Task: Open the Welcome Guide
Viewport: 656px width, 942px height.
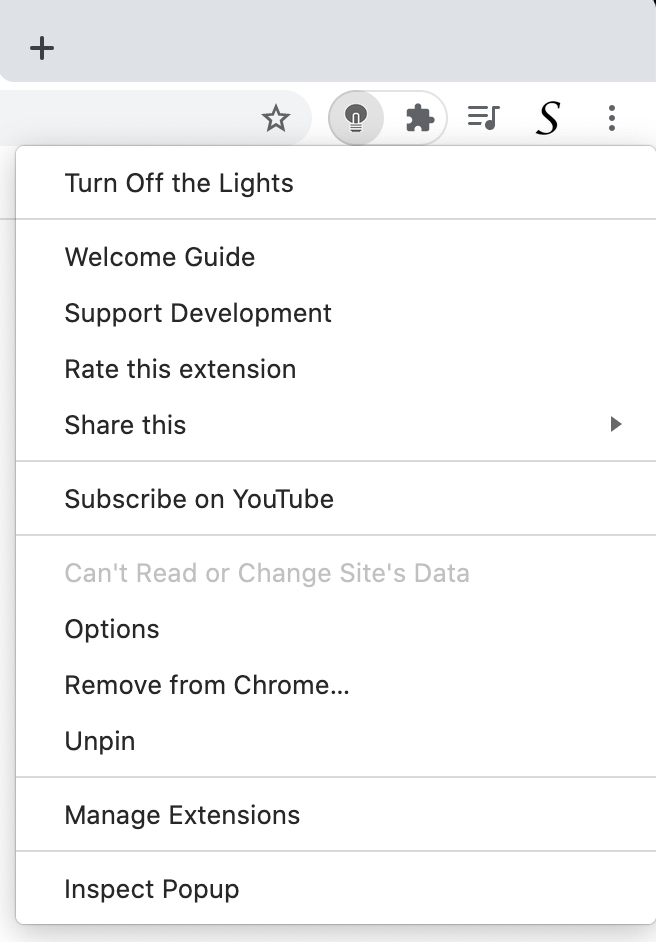Action: pyautogui.click(x=159, y=257)
